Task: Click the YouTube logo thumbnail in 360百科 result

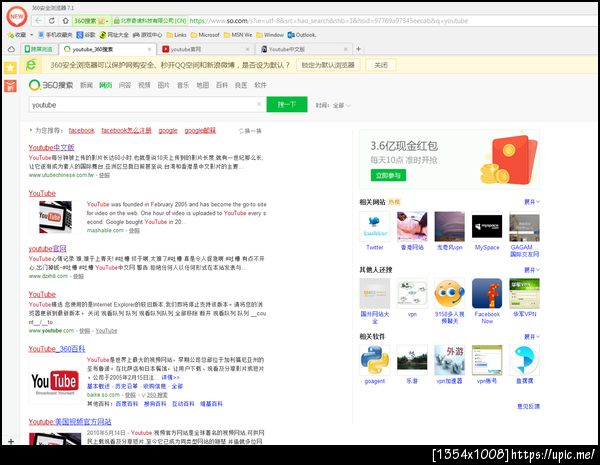Action: click(55, 381)
